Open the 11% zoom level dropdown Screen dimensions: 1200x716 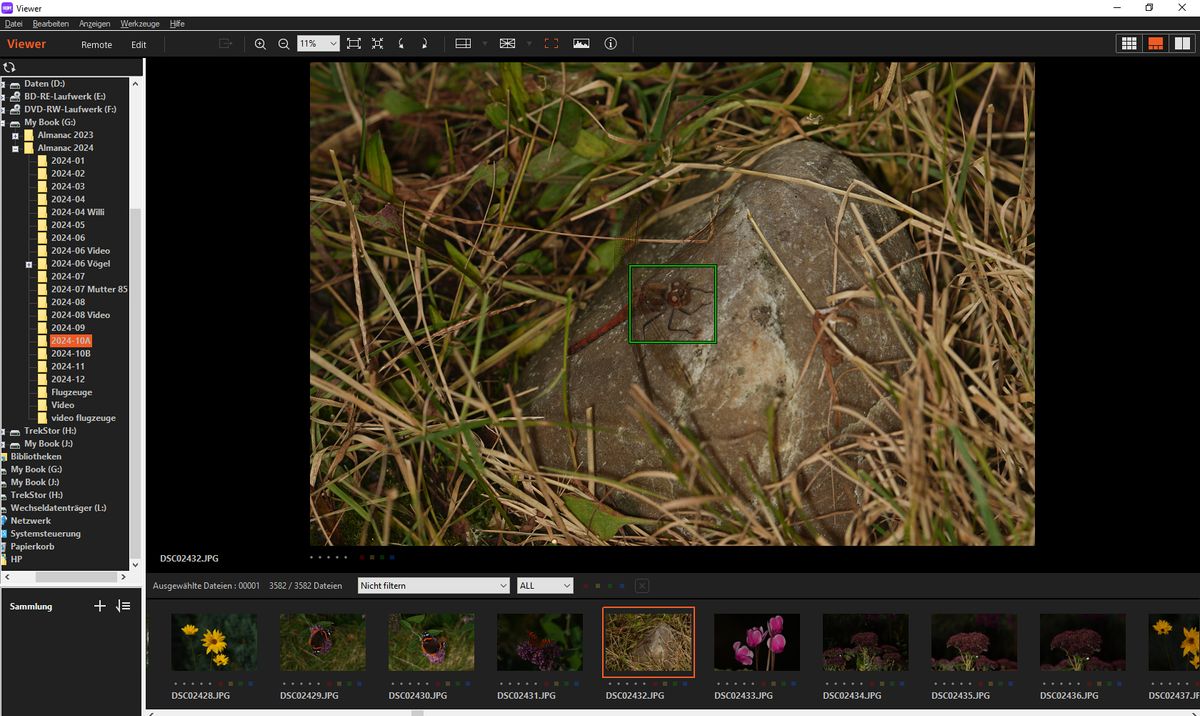point(318,44)
